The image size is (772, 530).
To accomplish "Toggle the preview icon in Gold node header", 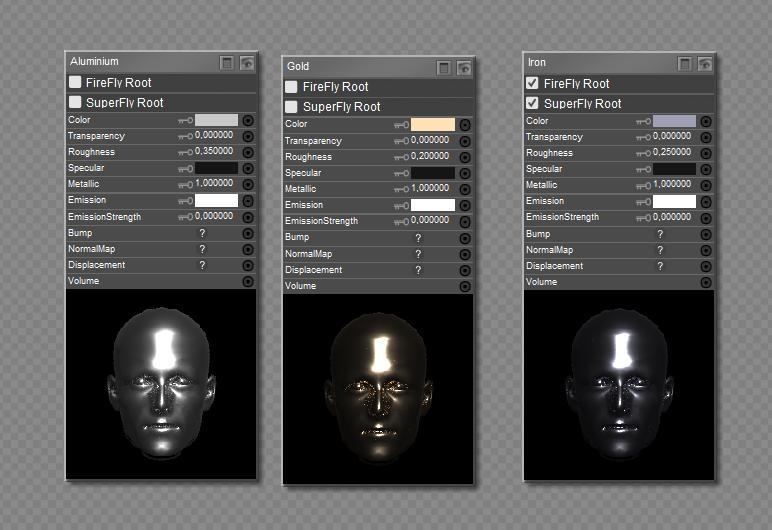I will (x=464, y=68).
